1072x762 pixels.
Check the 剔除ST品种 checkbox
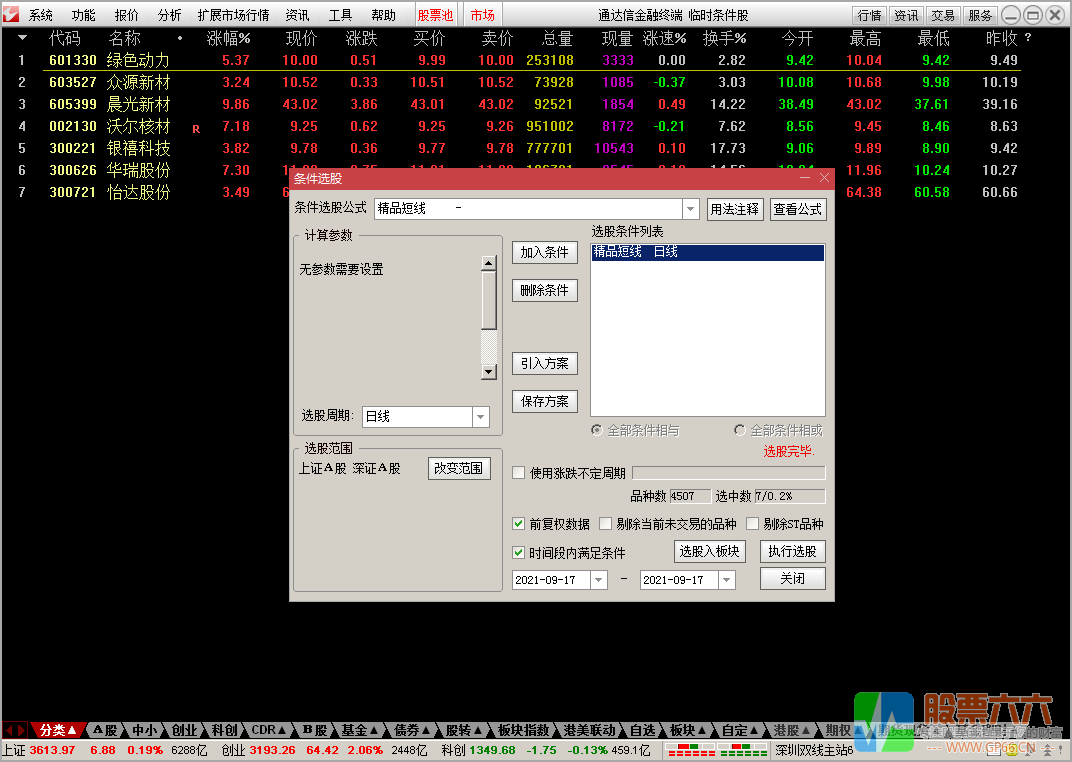(x=752, y=523)
